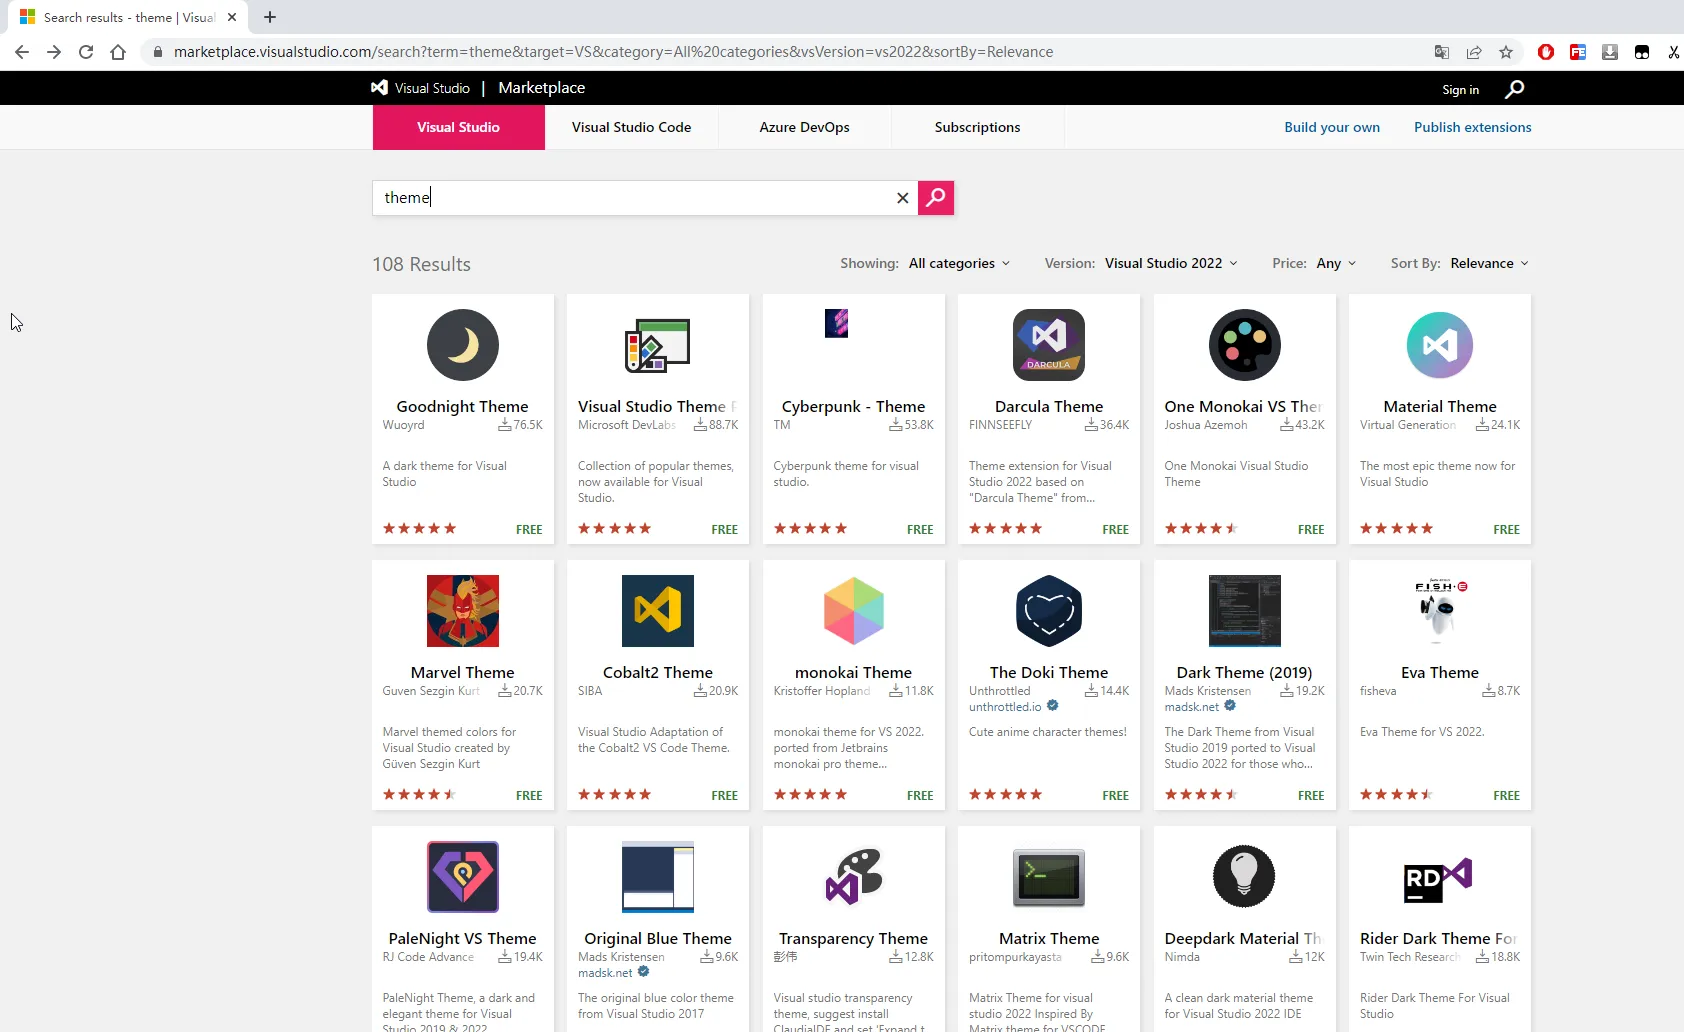Open the Cobalt2 Theme icon

tap(657, 611)
